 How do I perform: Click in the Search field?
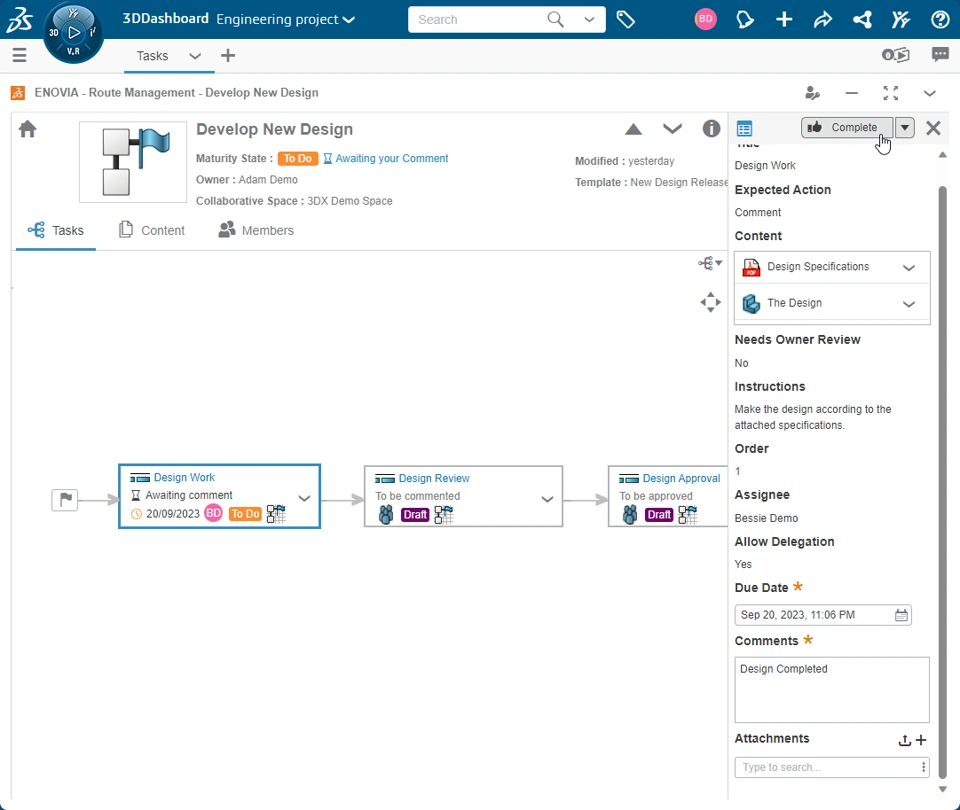[x=480, y=20]
